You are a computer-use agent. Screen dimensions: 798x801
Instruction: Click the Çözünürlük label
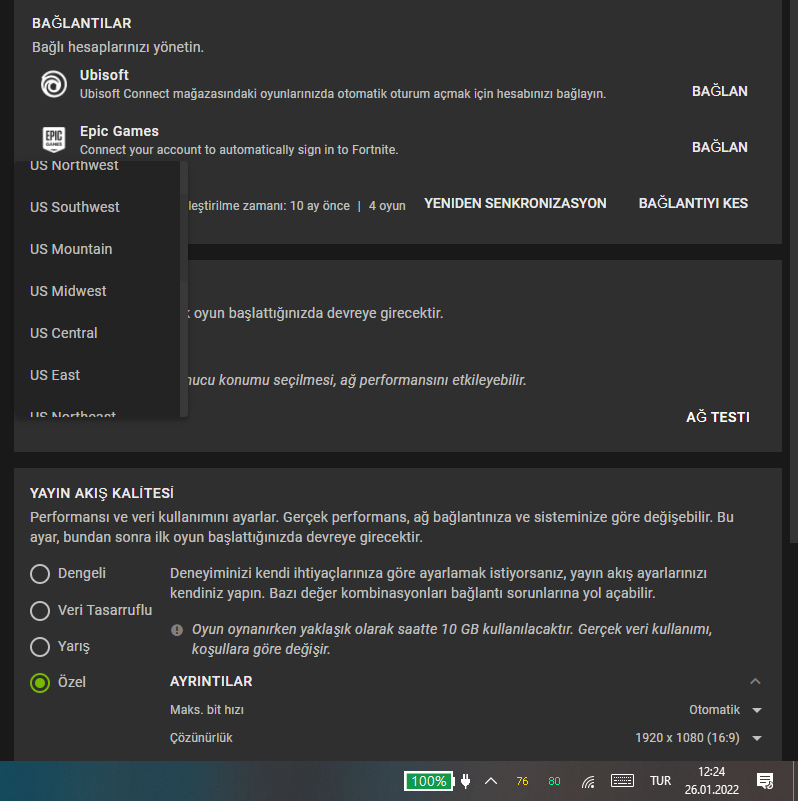201,738
